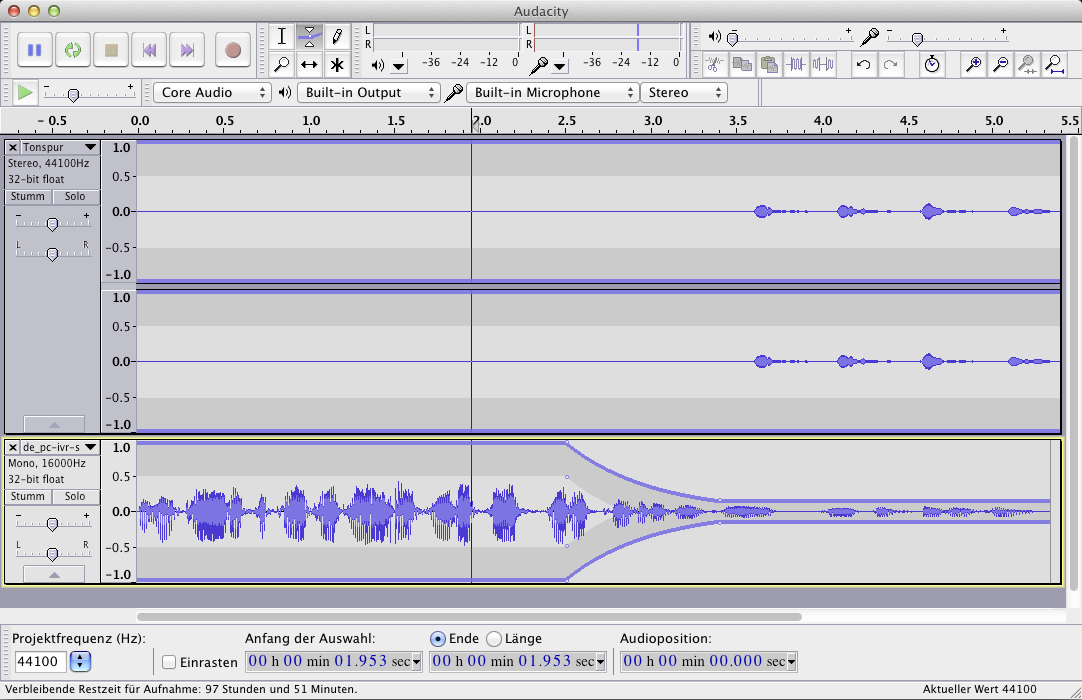
Task: Open the Stereo channels dropdown
Action: point(683,93)
